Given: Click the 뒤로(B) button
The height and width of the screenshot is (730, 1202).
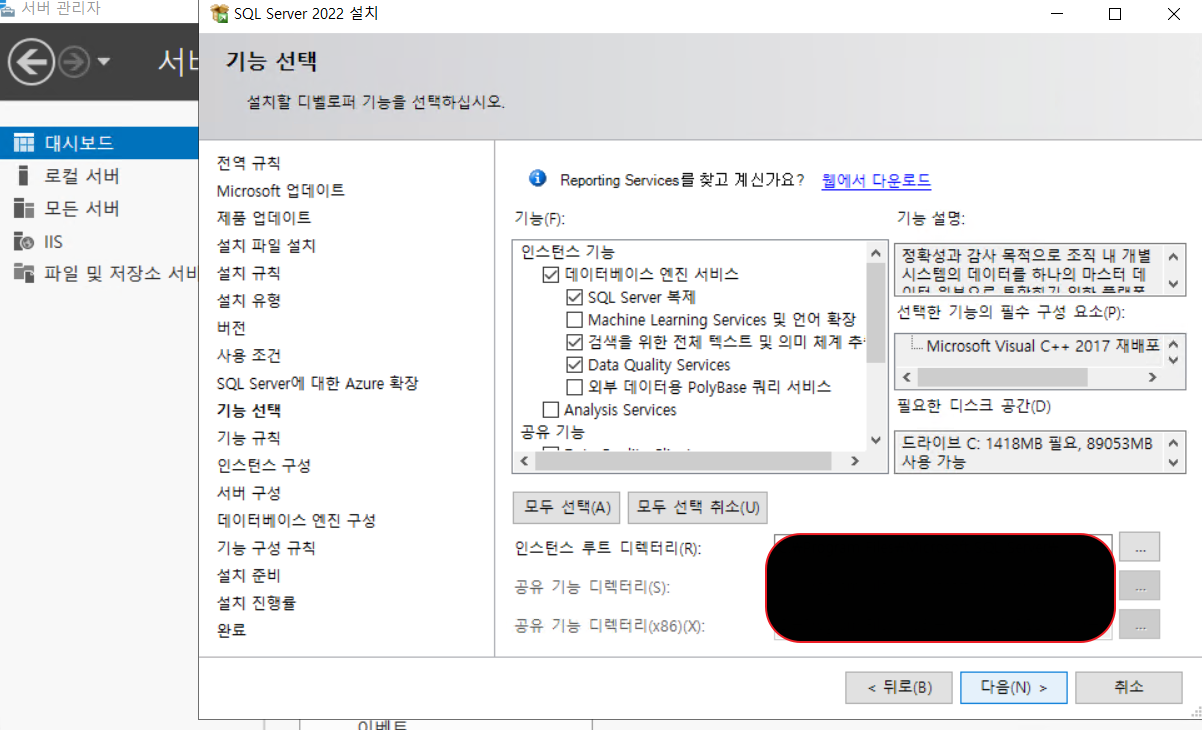Looking at the screenshot, I should (x=898, y=687).
